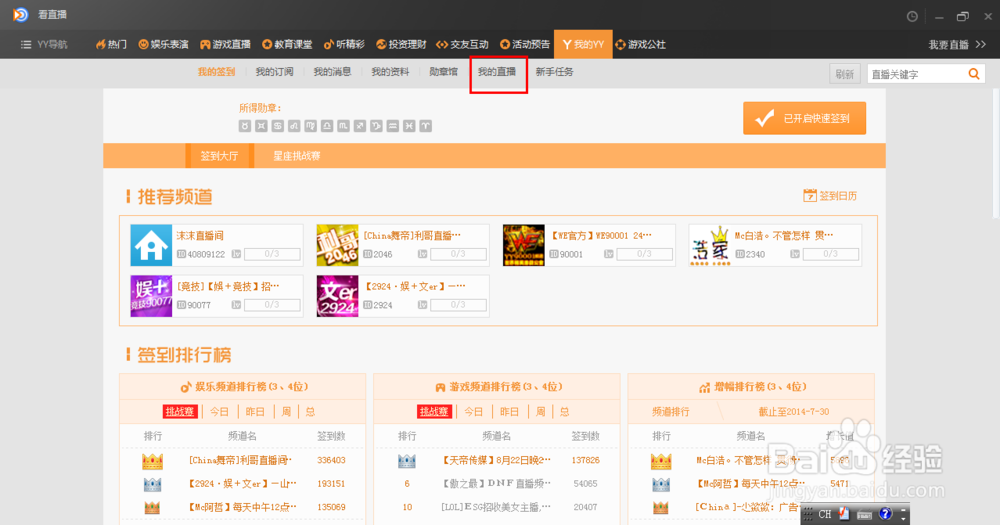Click the Scorpio zodiac medal icon

343,126
